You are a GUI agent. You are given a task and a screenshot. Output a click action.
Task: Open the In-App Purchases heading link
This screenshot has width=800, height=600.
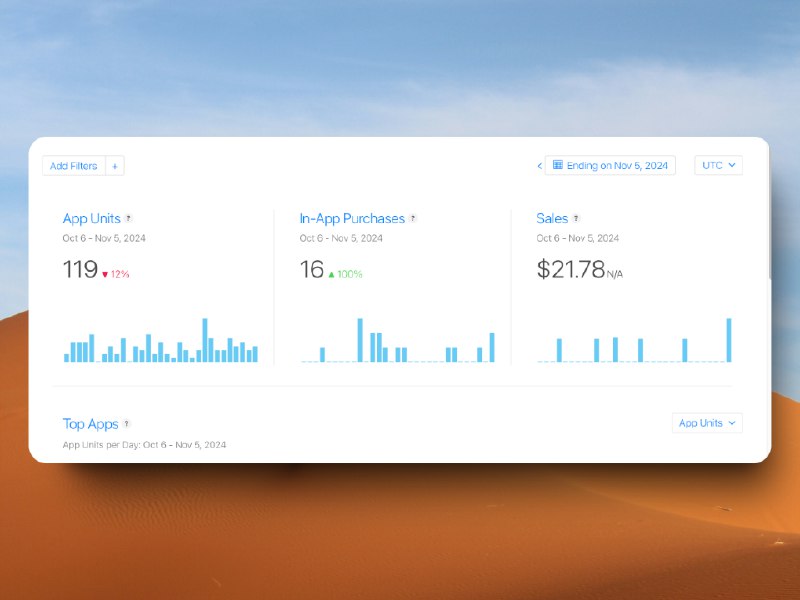tap(352, 218)
